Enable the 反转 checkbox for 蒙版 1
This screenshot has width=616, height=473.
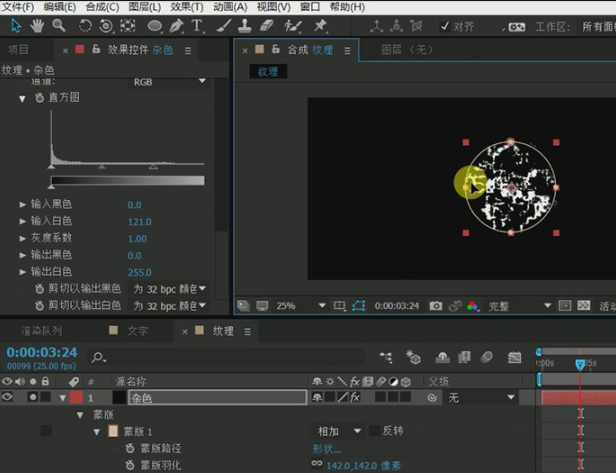click(x=374, y=431)
